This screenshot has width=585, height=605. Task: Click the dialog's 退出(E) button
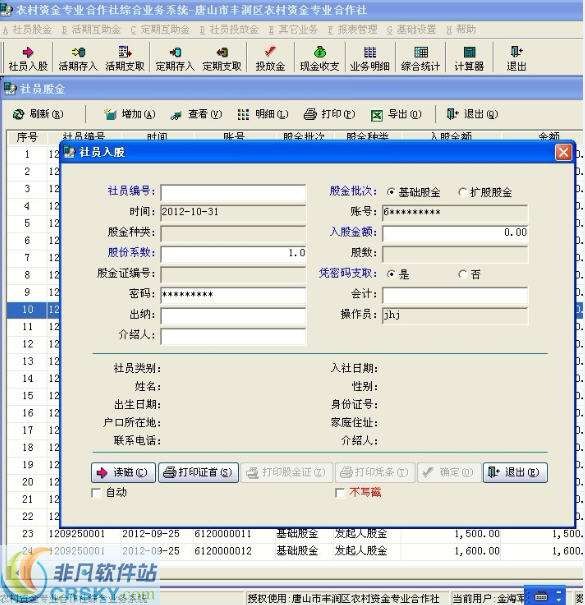(515, 472)
